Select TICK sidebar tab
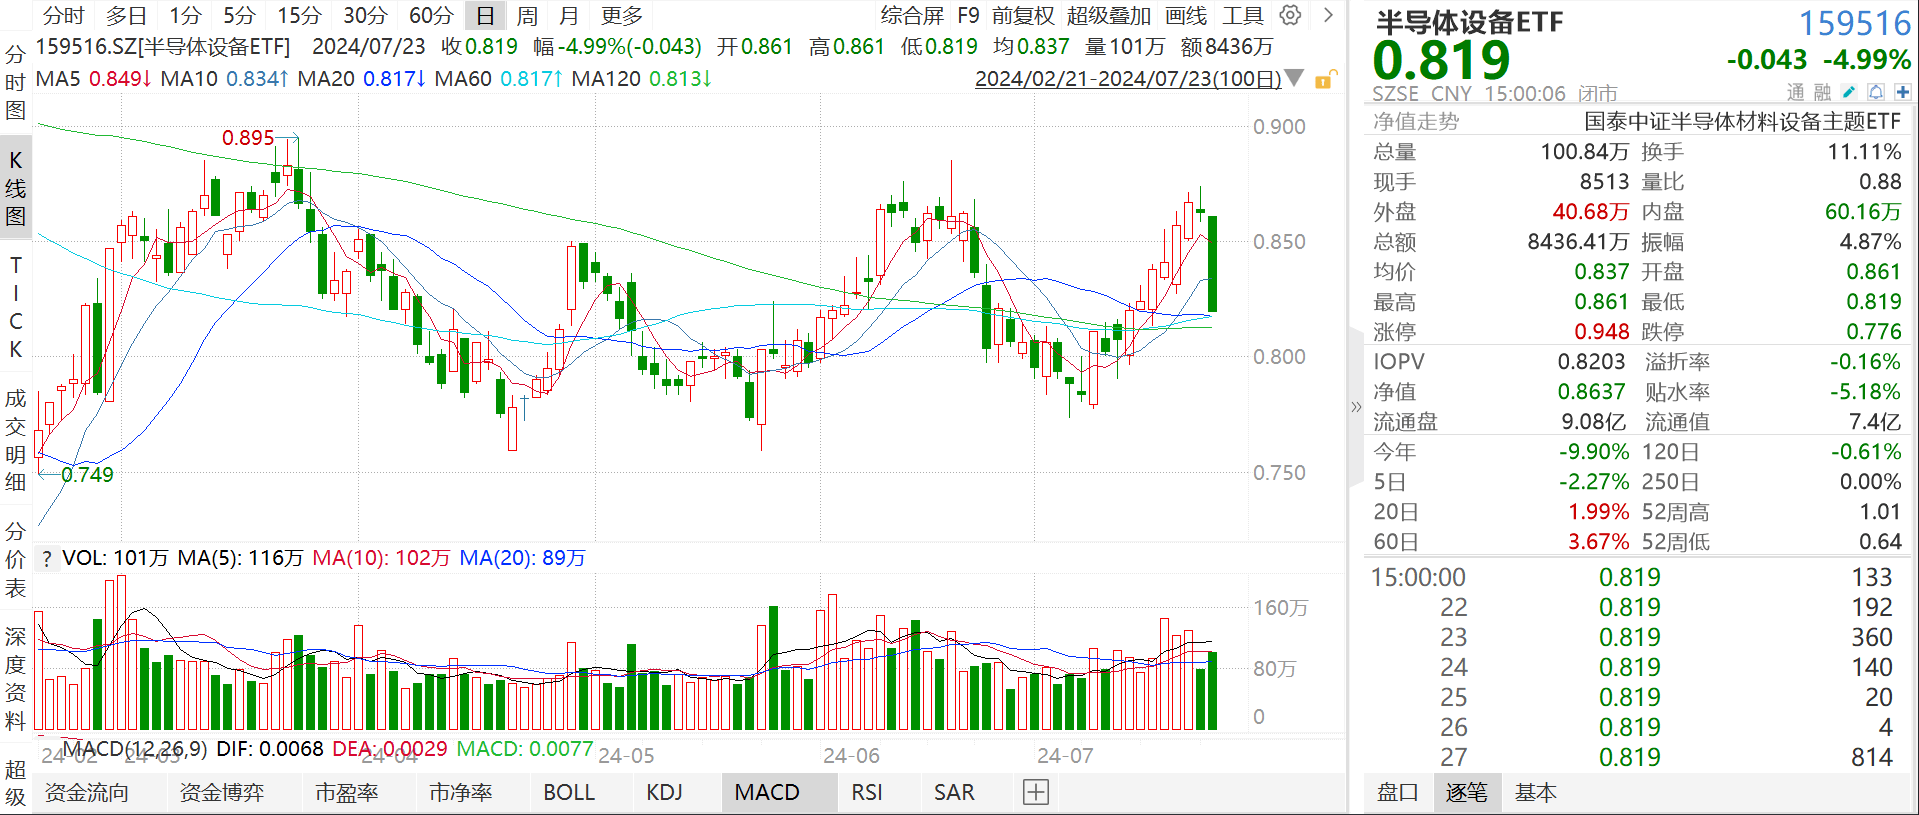The height and width of the screenshot is (815, 1919). tap(15, 308)
